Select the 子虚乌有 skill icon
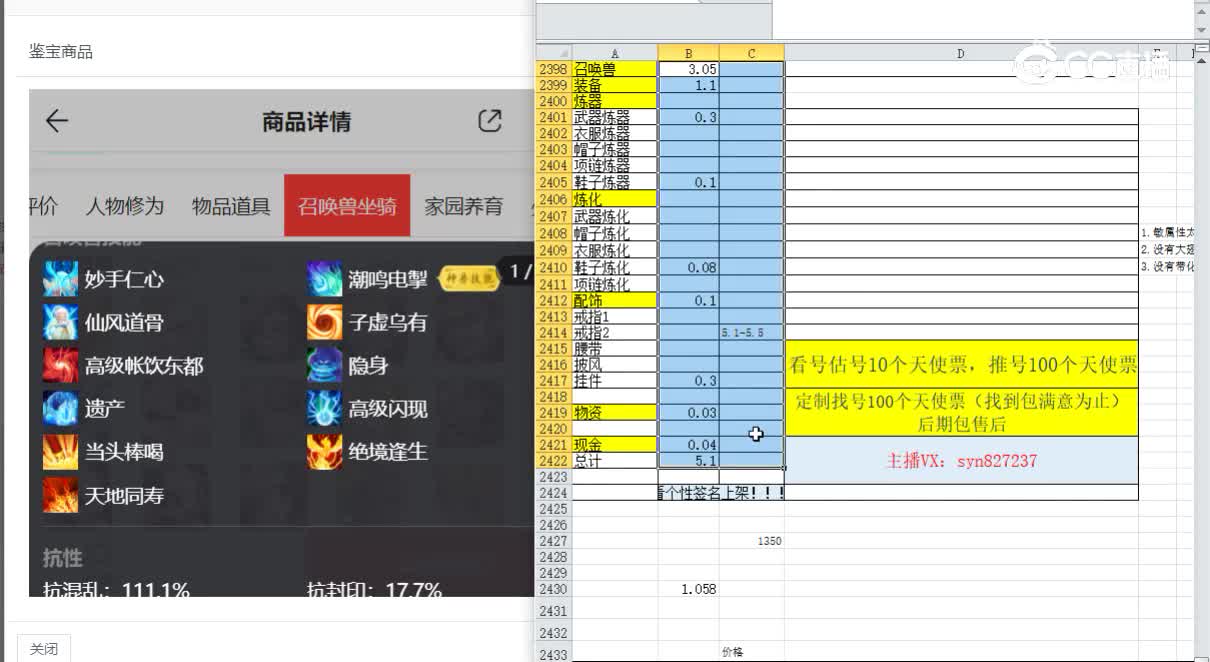This screenshot has width=1210, height=662. pyautogui.click(x=324, y=322)
